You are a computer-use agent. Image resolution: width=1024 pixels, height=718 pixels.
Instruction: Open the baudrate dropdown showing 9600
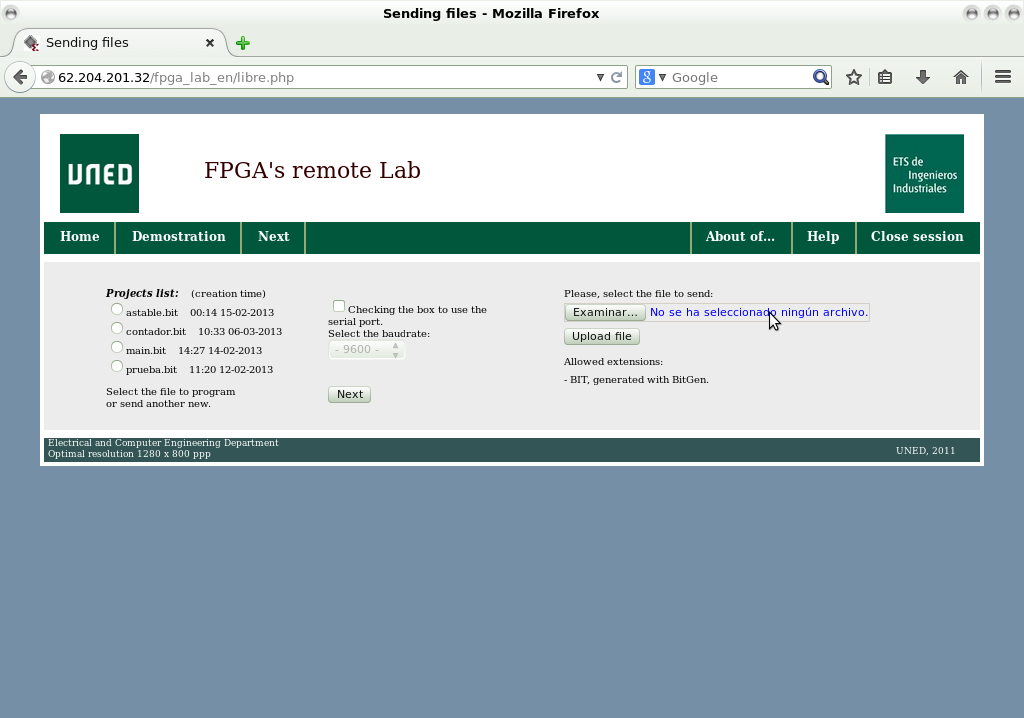click(x=360, y=349)
